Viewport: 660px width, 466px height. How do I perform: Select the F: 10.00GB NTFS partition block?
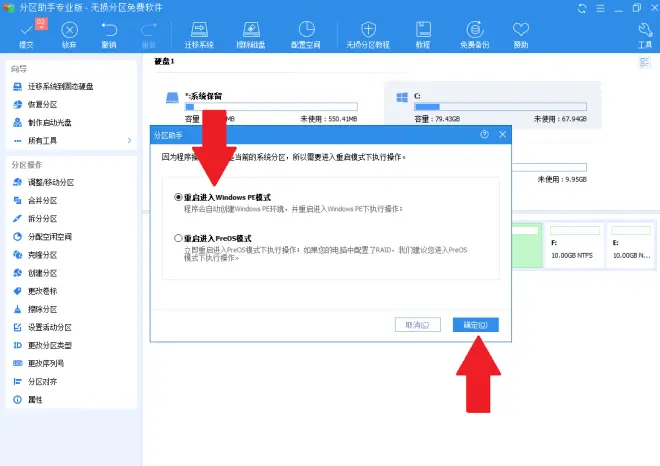click(575, 246)
